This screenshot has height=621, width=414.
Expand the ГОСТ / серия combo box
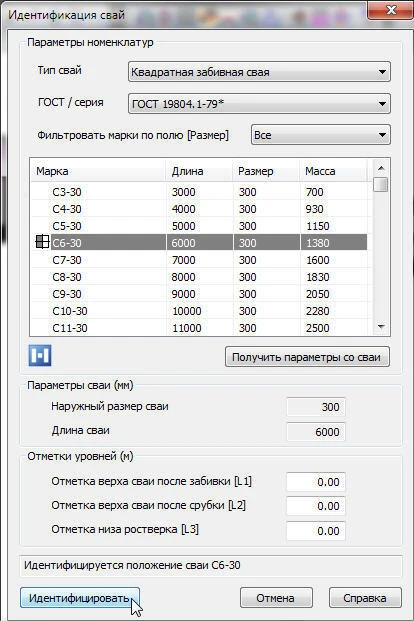[259, 104]
